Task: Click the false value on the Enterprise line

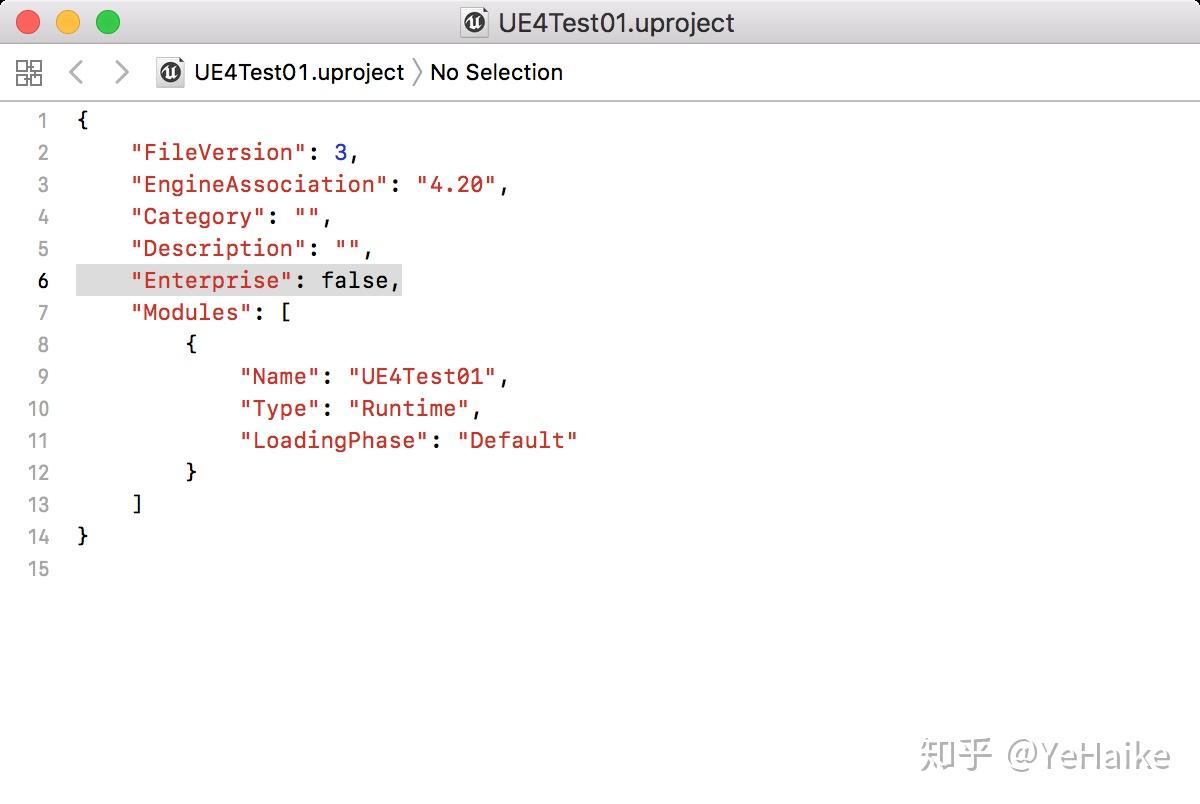Action: [354, 281]
